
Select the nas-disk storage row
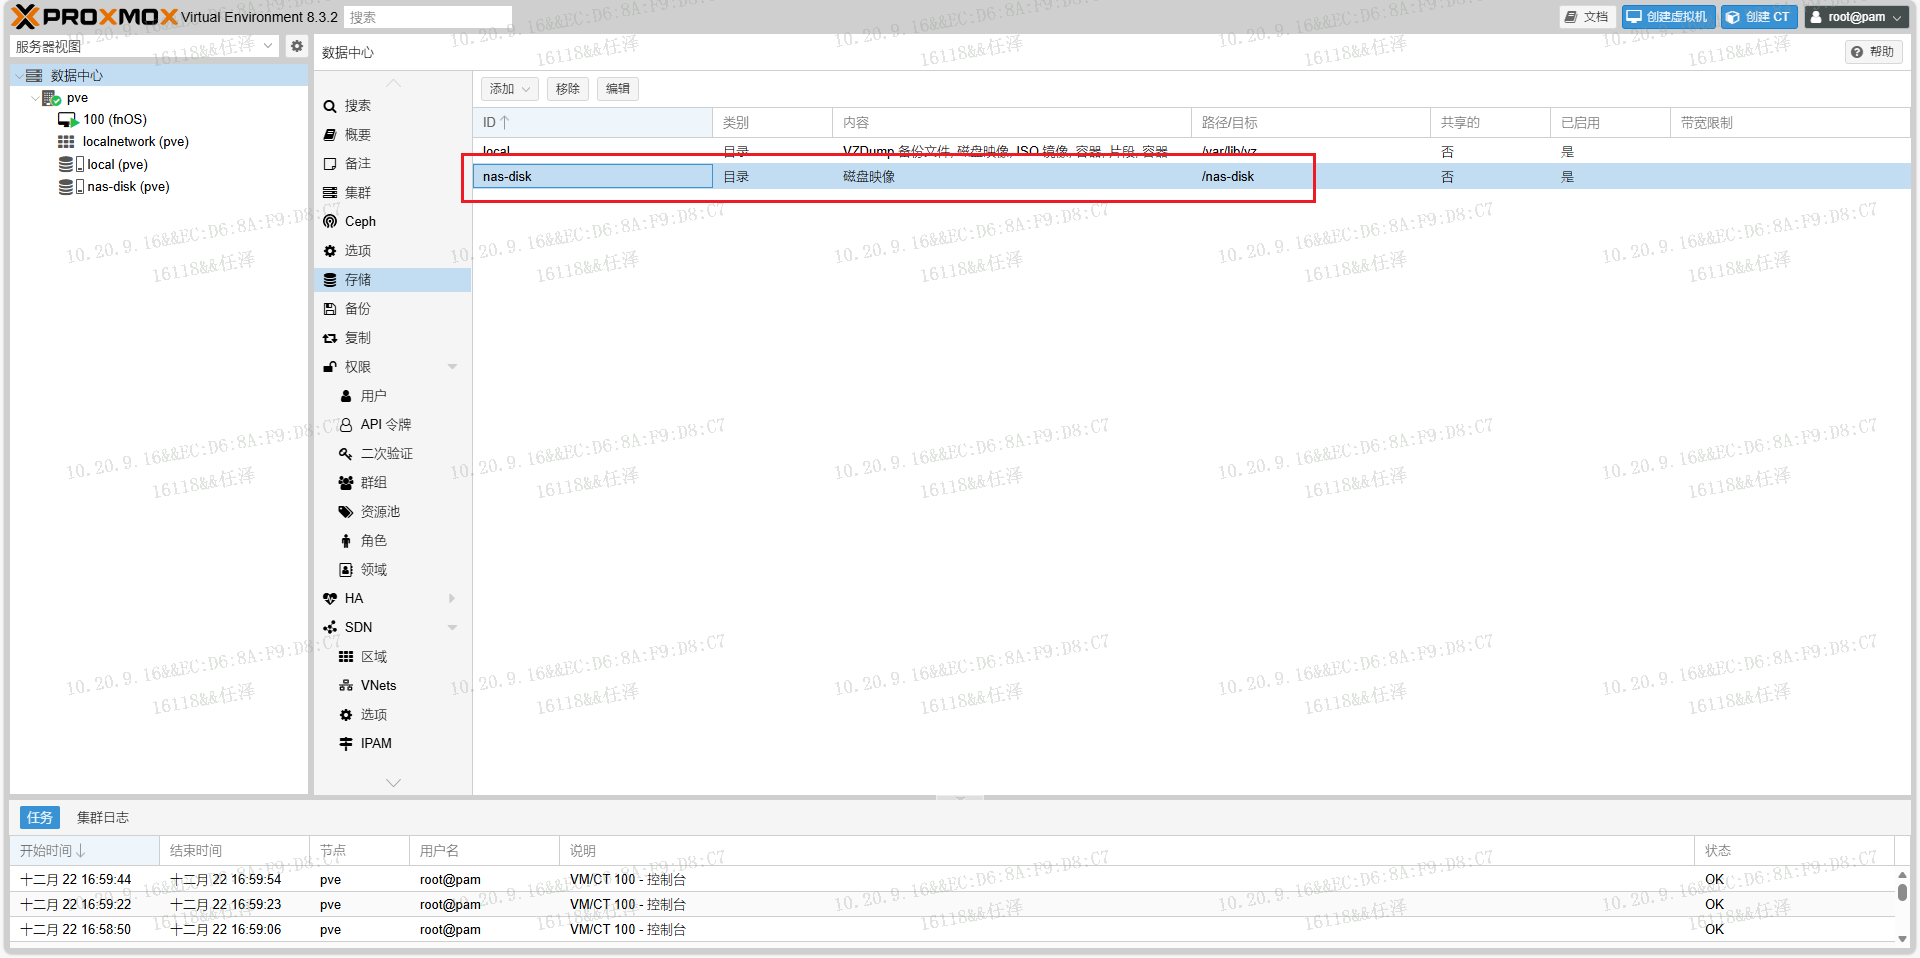(x=1191, y=177)
